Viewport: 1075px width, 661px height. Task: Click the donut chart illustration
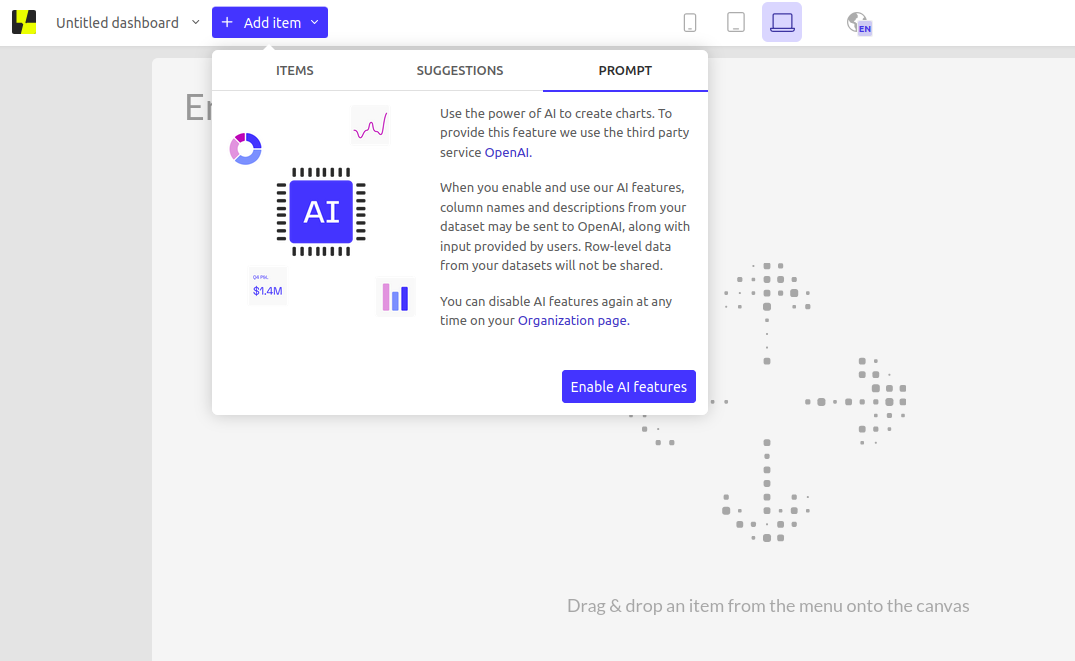coord(246,149)
